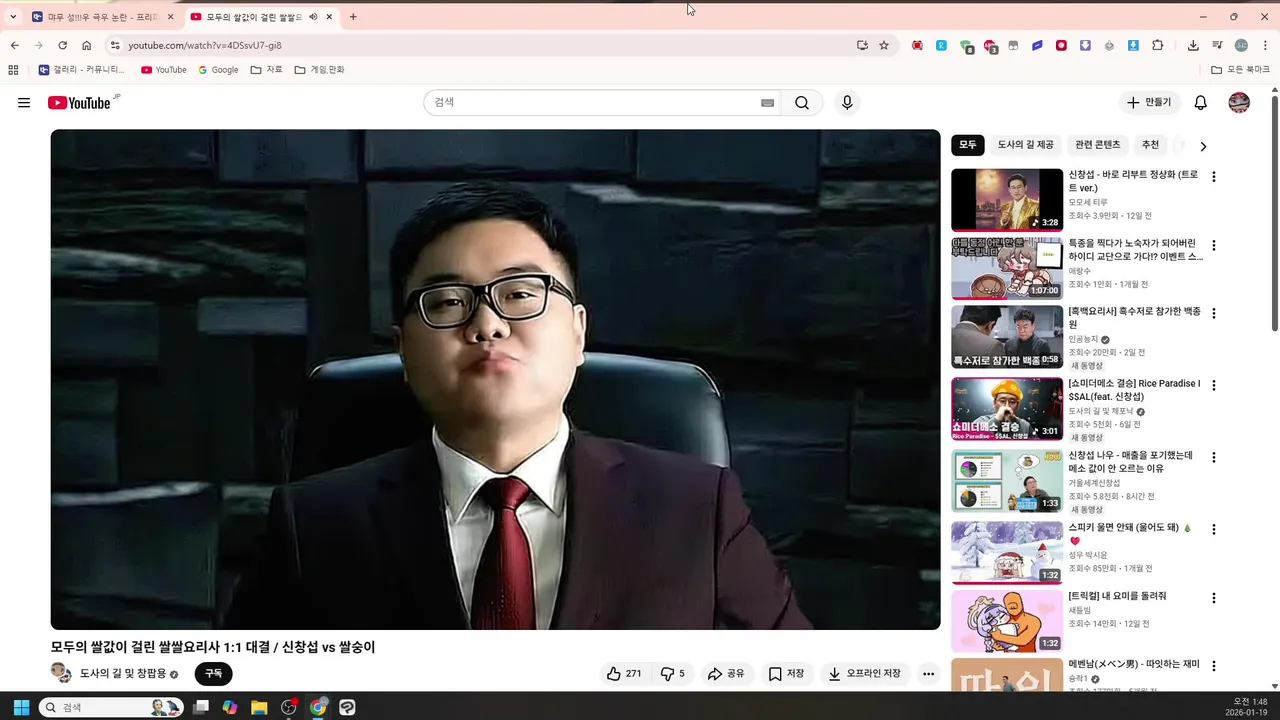The width and height of the screenshot is (1280, 720).
Task: Open account avatar menu in YouTube header
Action: 1239,103
